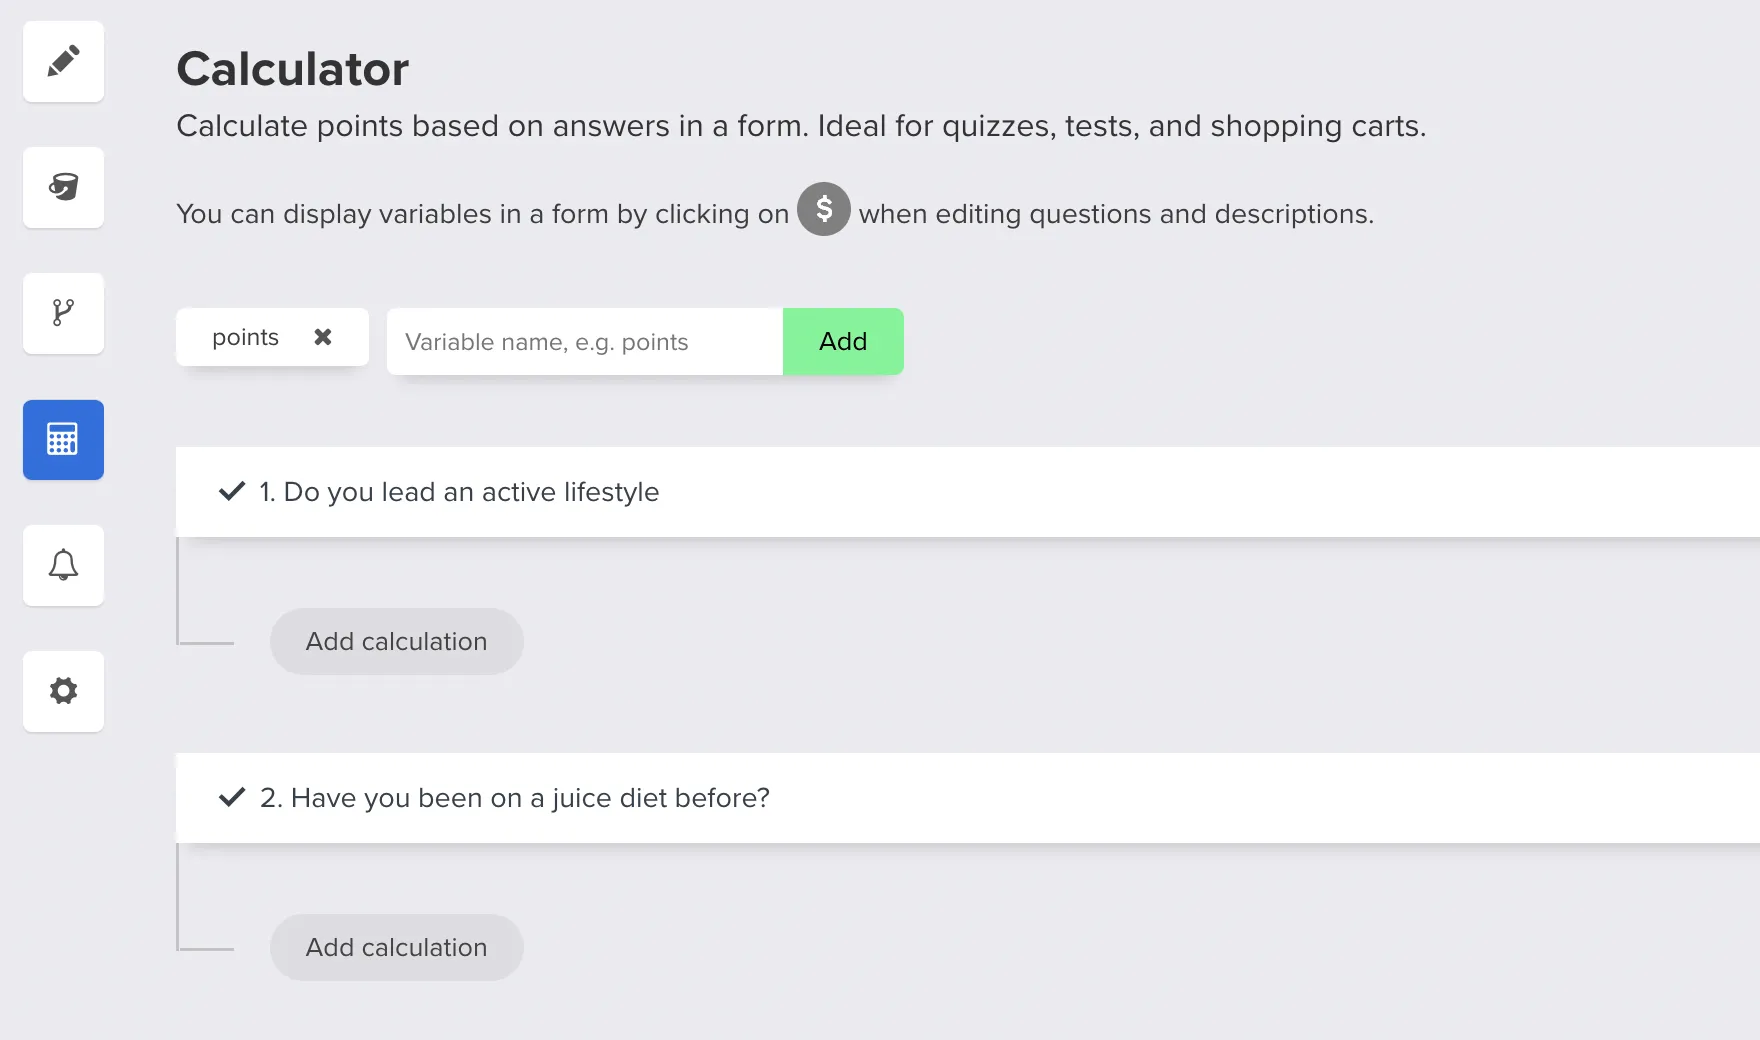Click the question 1 title text

pyautogui.click(x=460, y=492)
